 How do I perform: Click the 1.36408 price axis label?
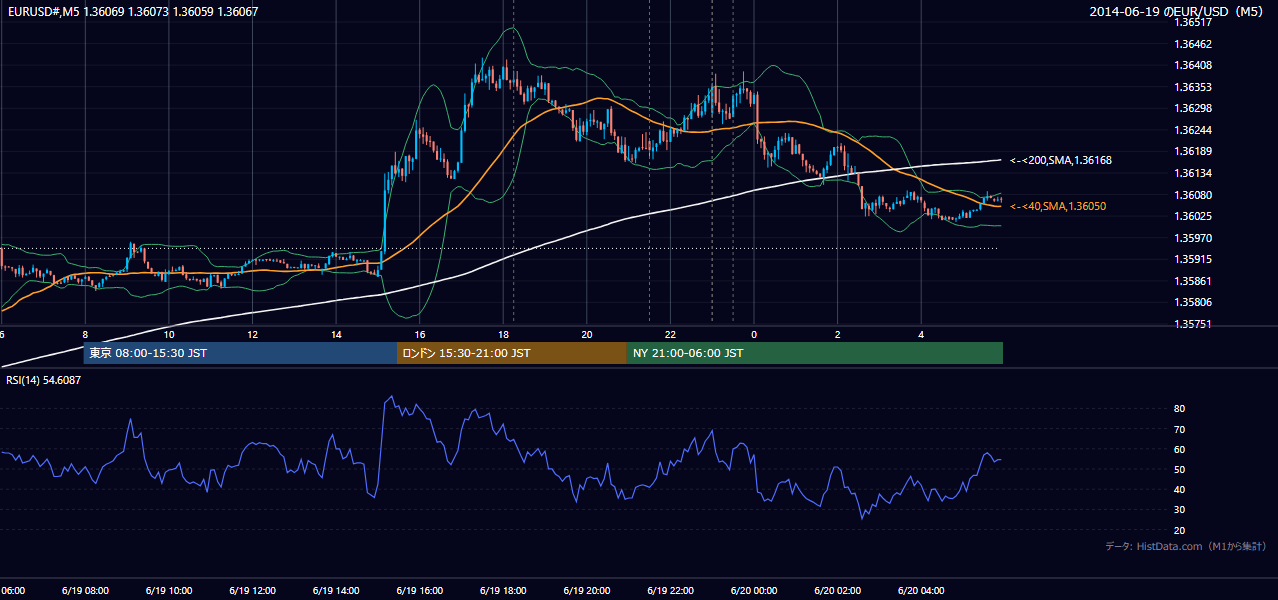[1193, 65]
